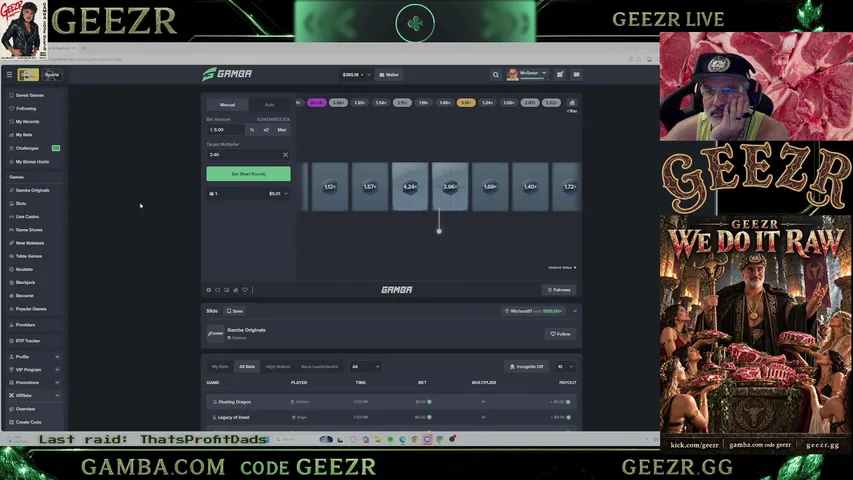Clear the target multiplier field
The image size is (853, 480).
coord(285,155)
